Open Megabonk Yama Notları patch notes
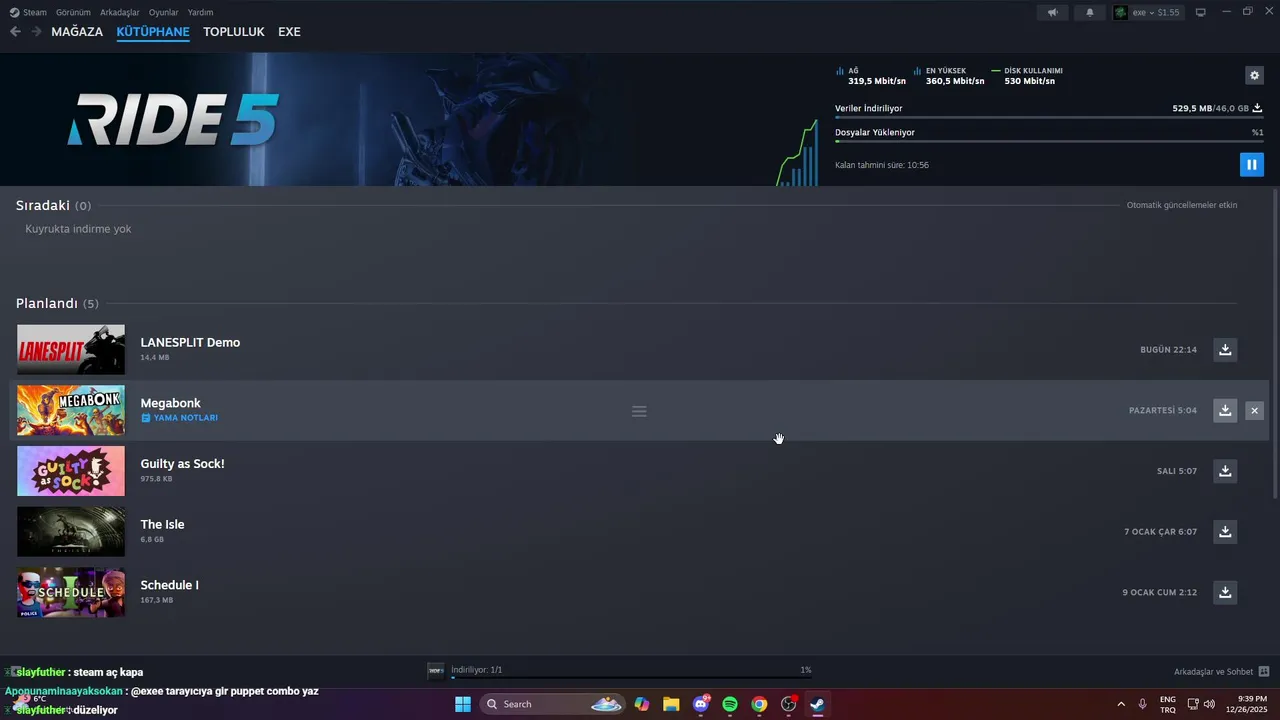Image resolution: width=1280 pixels, height=720 pixels. (x=180, y=418)
